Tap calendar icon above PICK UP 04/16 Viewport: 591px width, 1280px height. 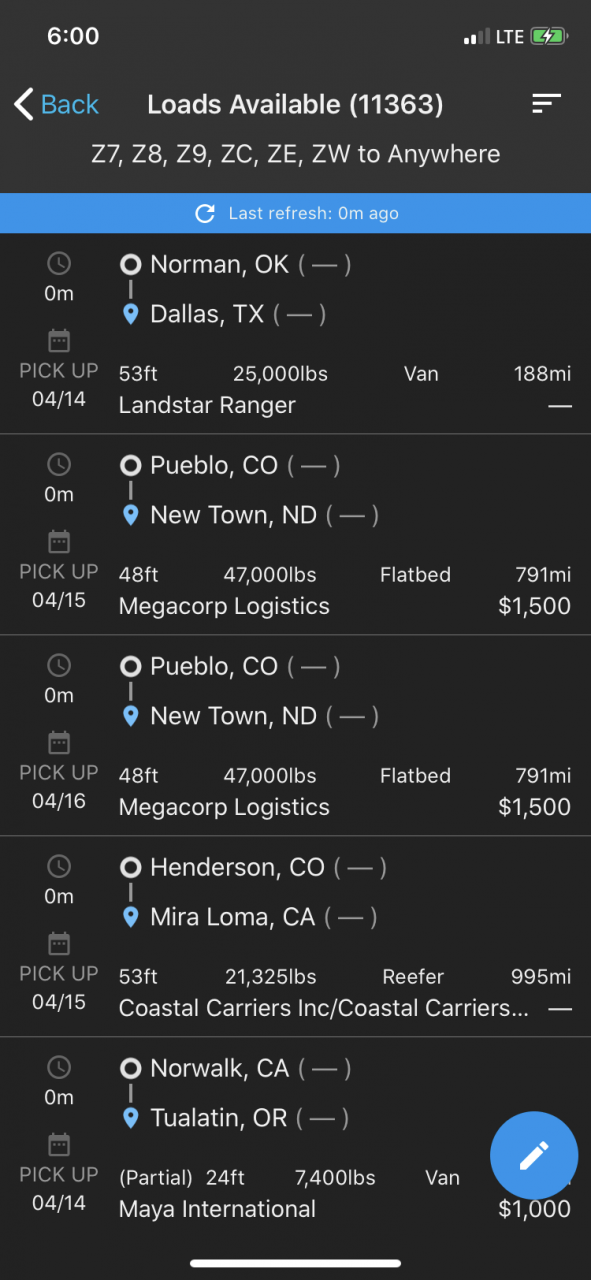59,743
